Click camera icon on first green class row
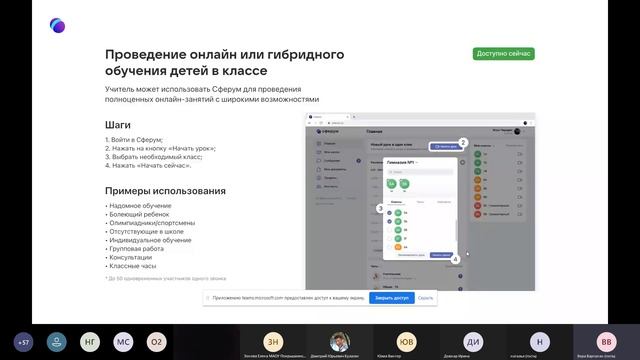The width and height of the screenshot is (640, 360). [520, 154]
